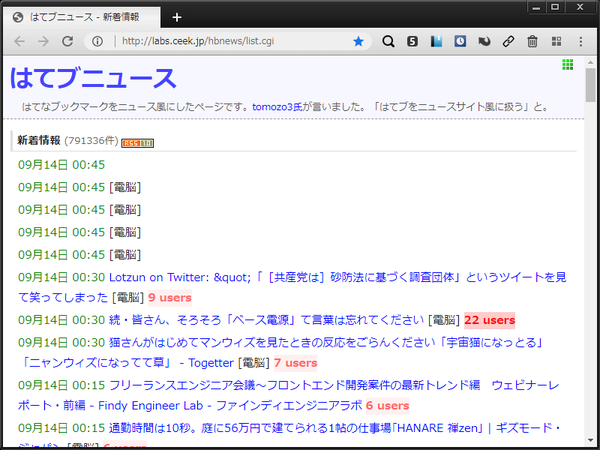Click the black S extension icon
This screenshot has height=450, width=600.
point(412,41)
